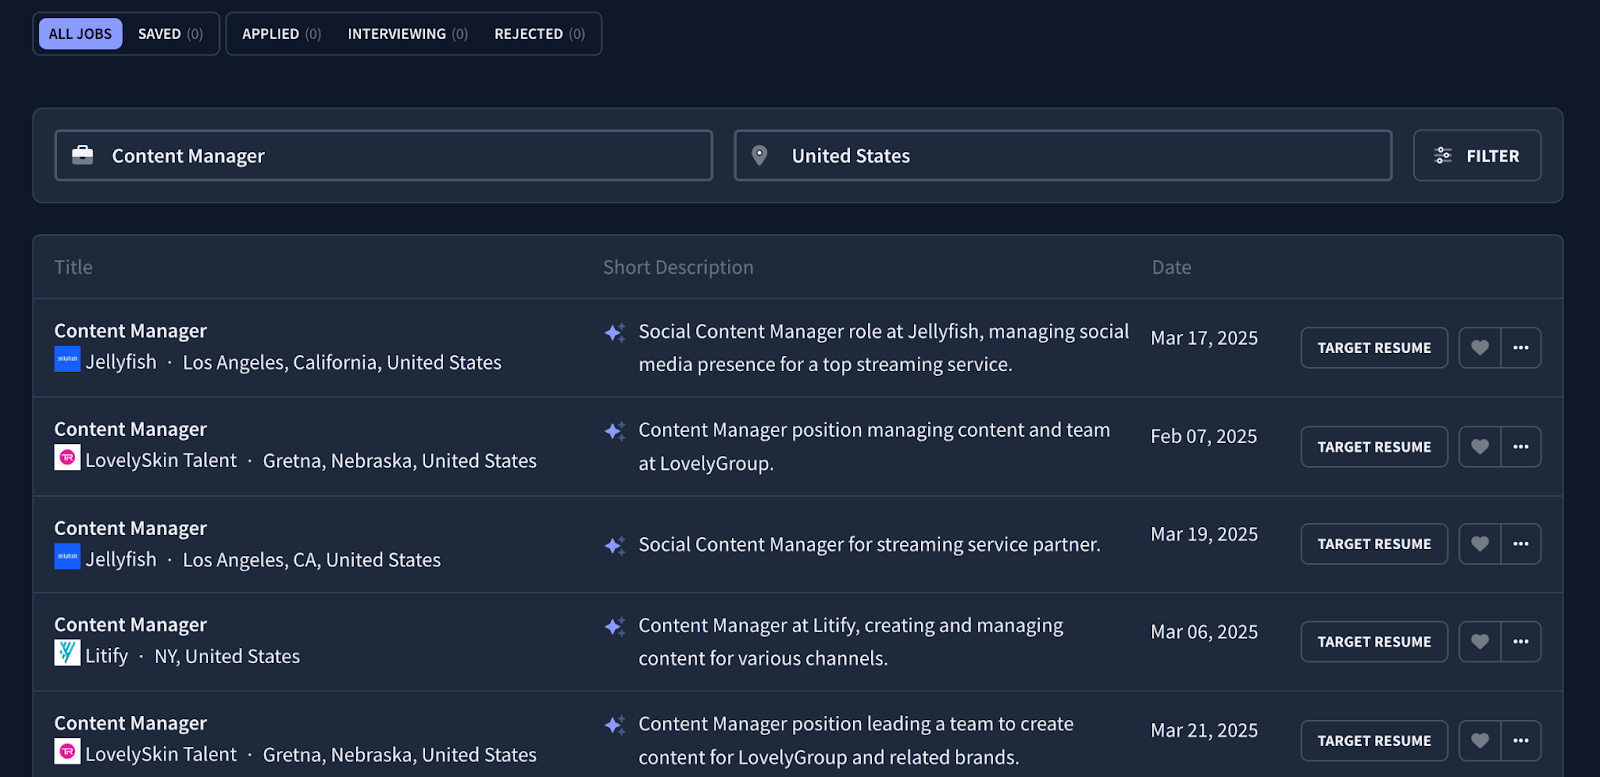Viewport: 1600px width, 777px height.
Task: Open the ellipsis menu for the Mar 19 job
Action: click(1521, 544)
